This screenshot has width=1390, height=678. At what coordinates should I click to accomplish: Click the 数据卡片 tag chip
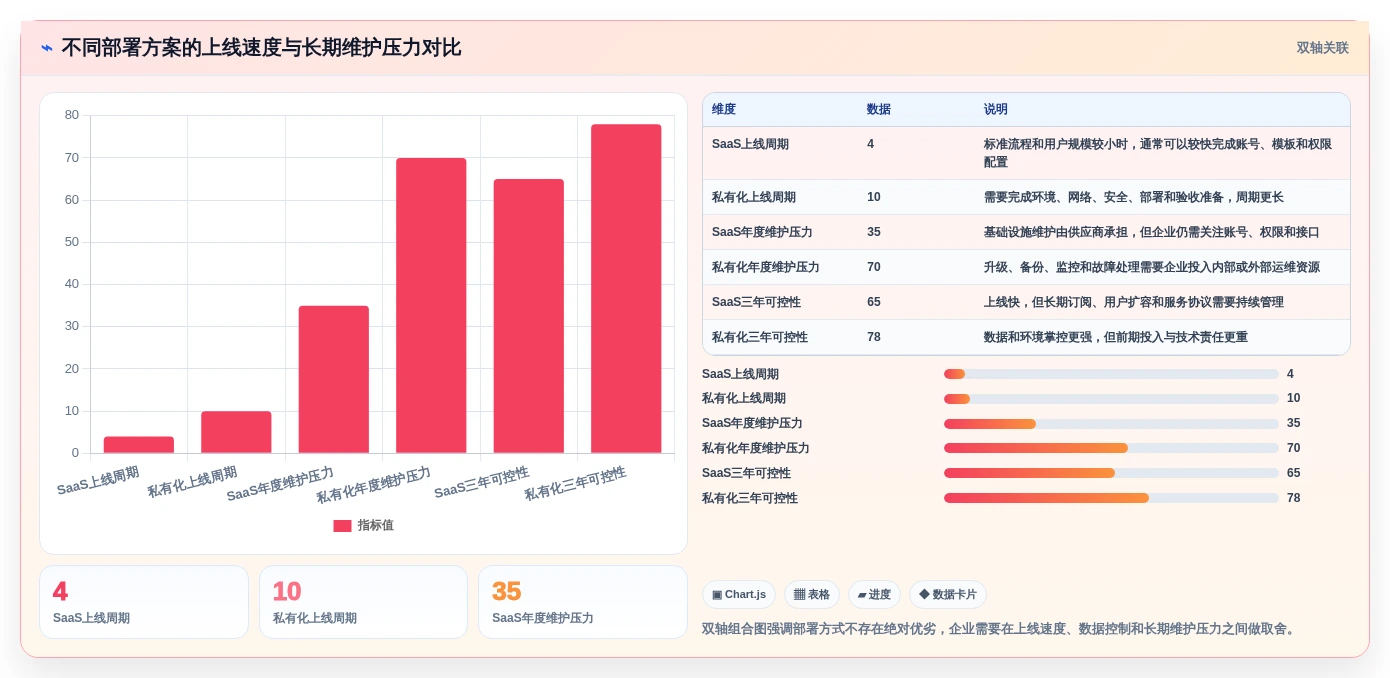(948, 595)
